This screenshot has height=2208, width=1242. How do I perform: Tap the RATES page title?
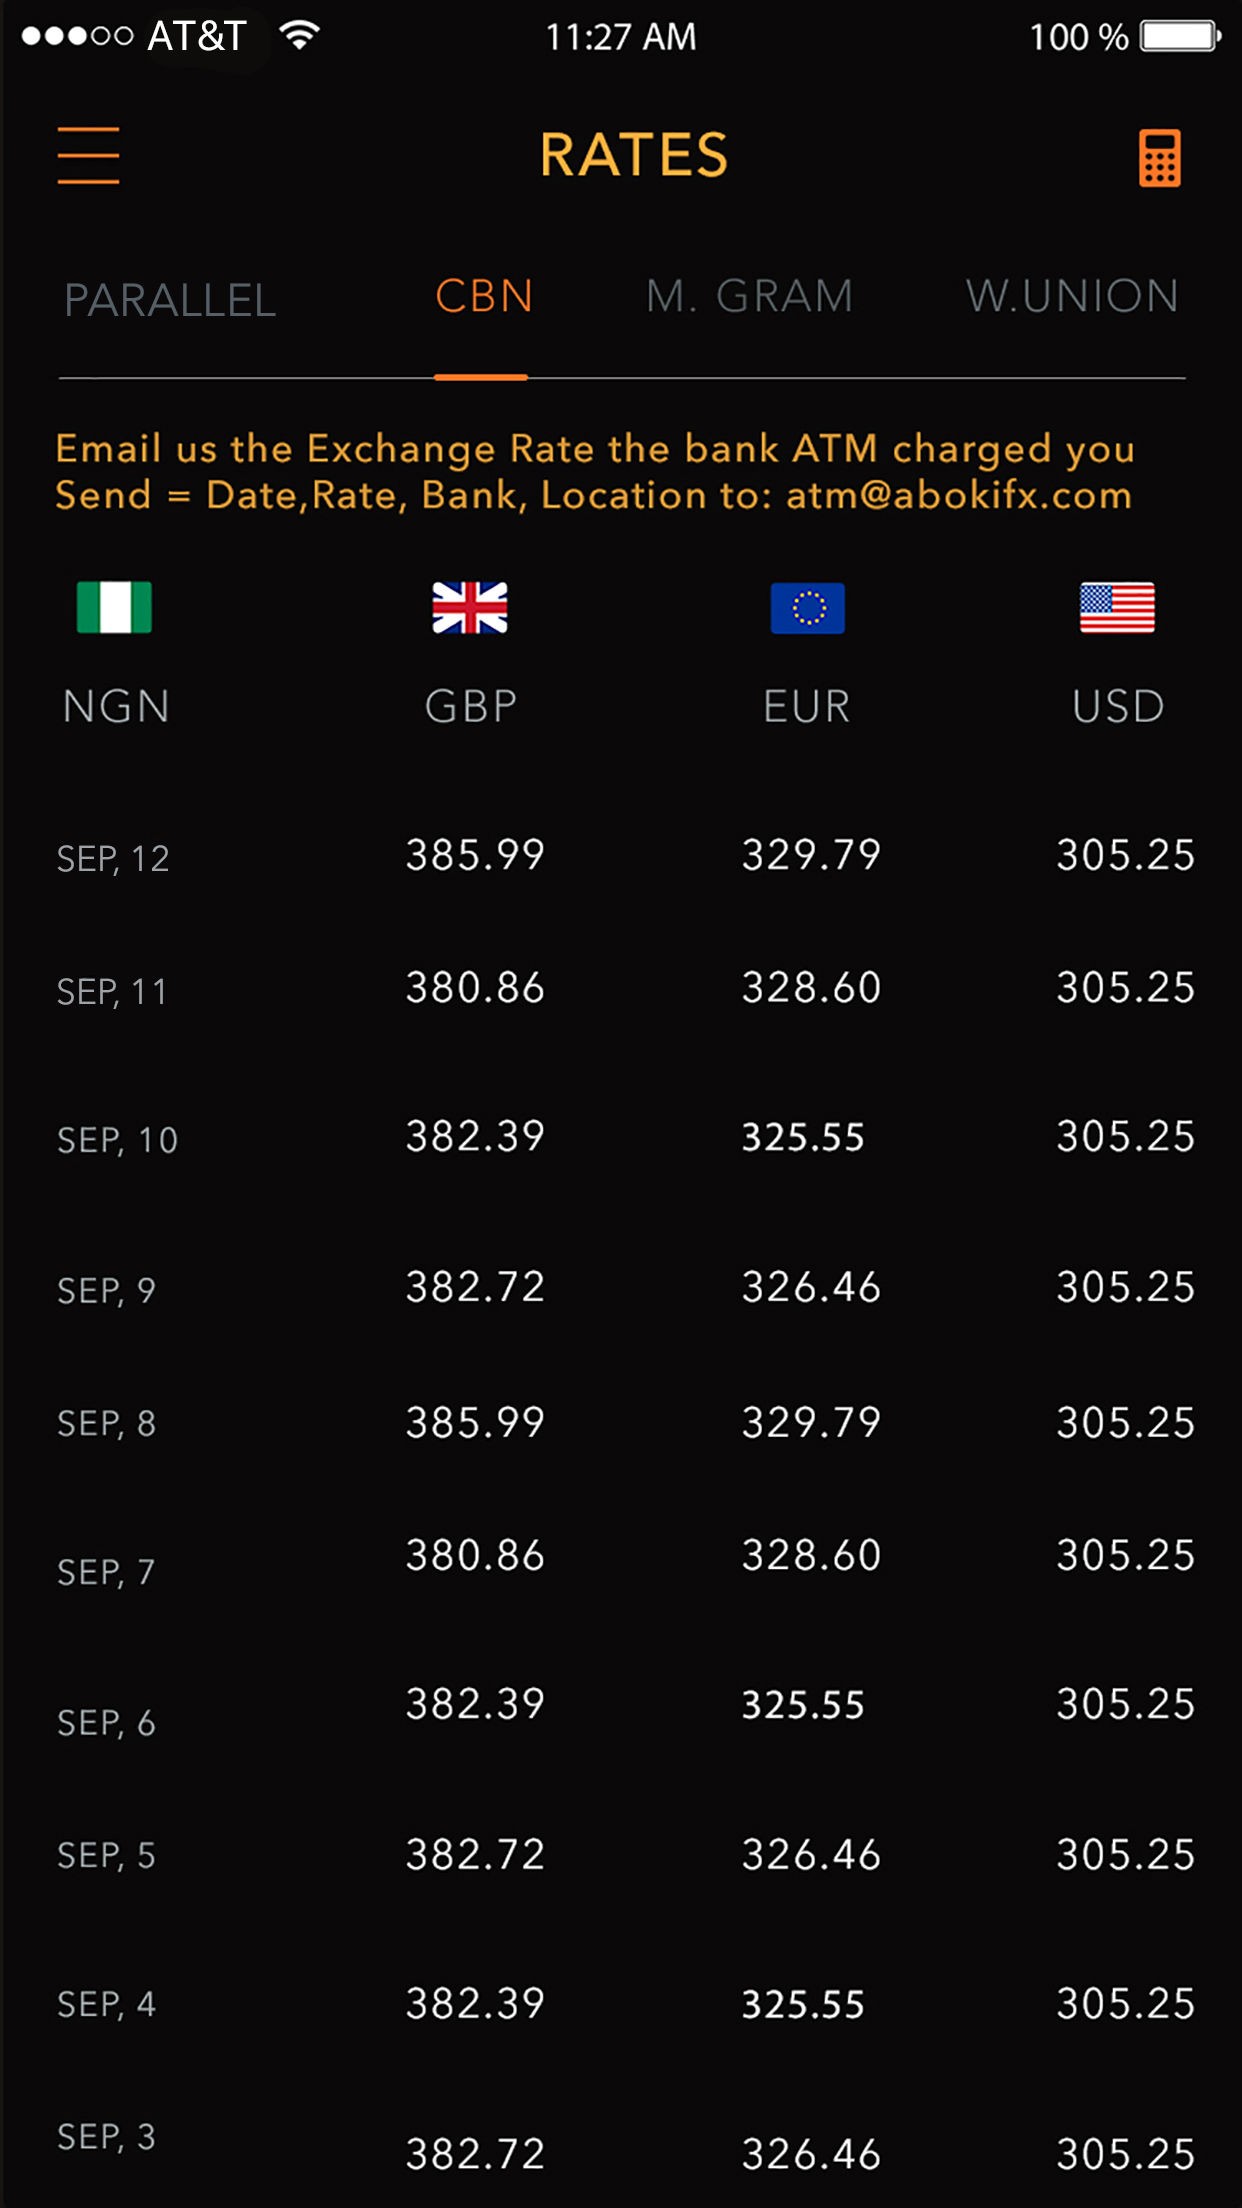click(634, 155)
